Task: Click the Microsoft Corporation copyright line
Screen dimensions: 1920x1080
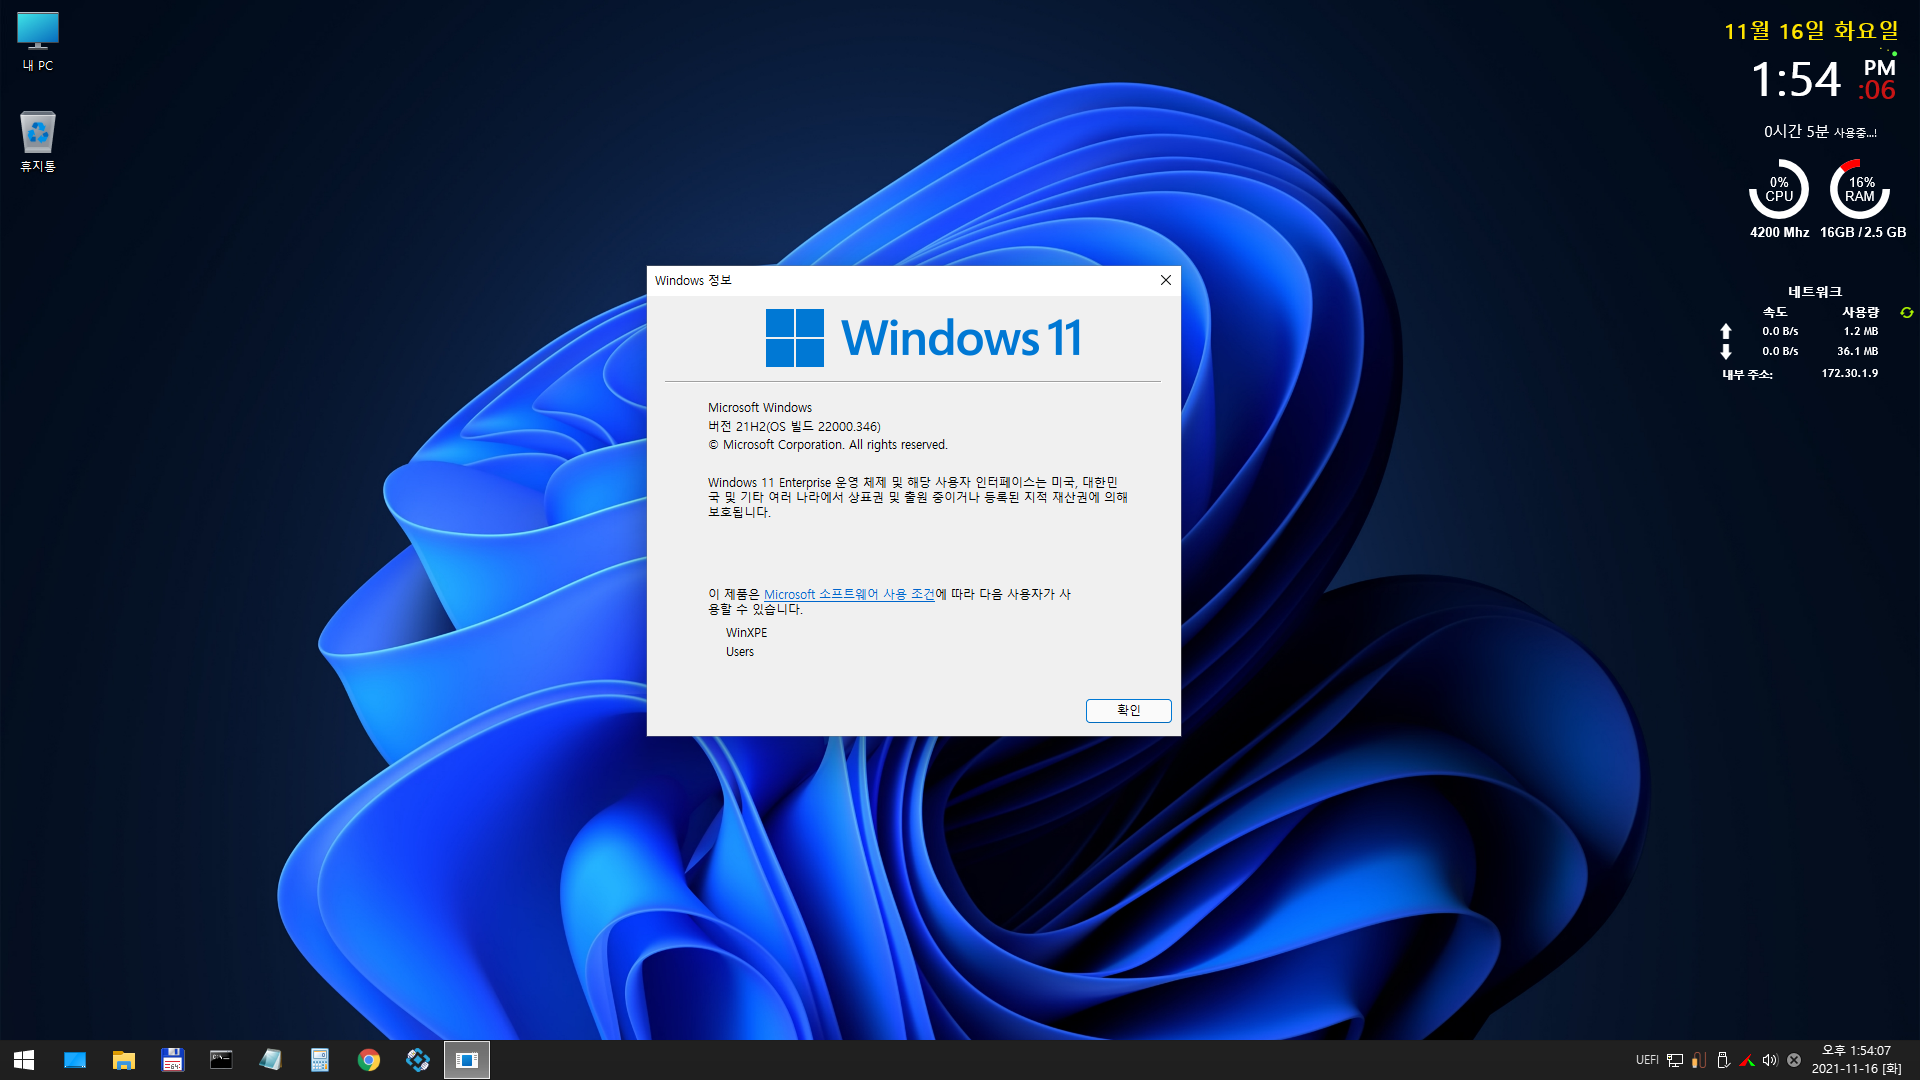Action: (828, 445)
